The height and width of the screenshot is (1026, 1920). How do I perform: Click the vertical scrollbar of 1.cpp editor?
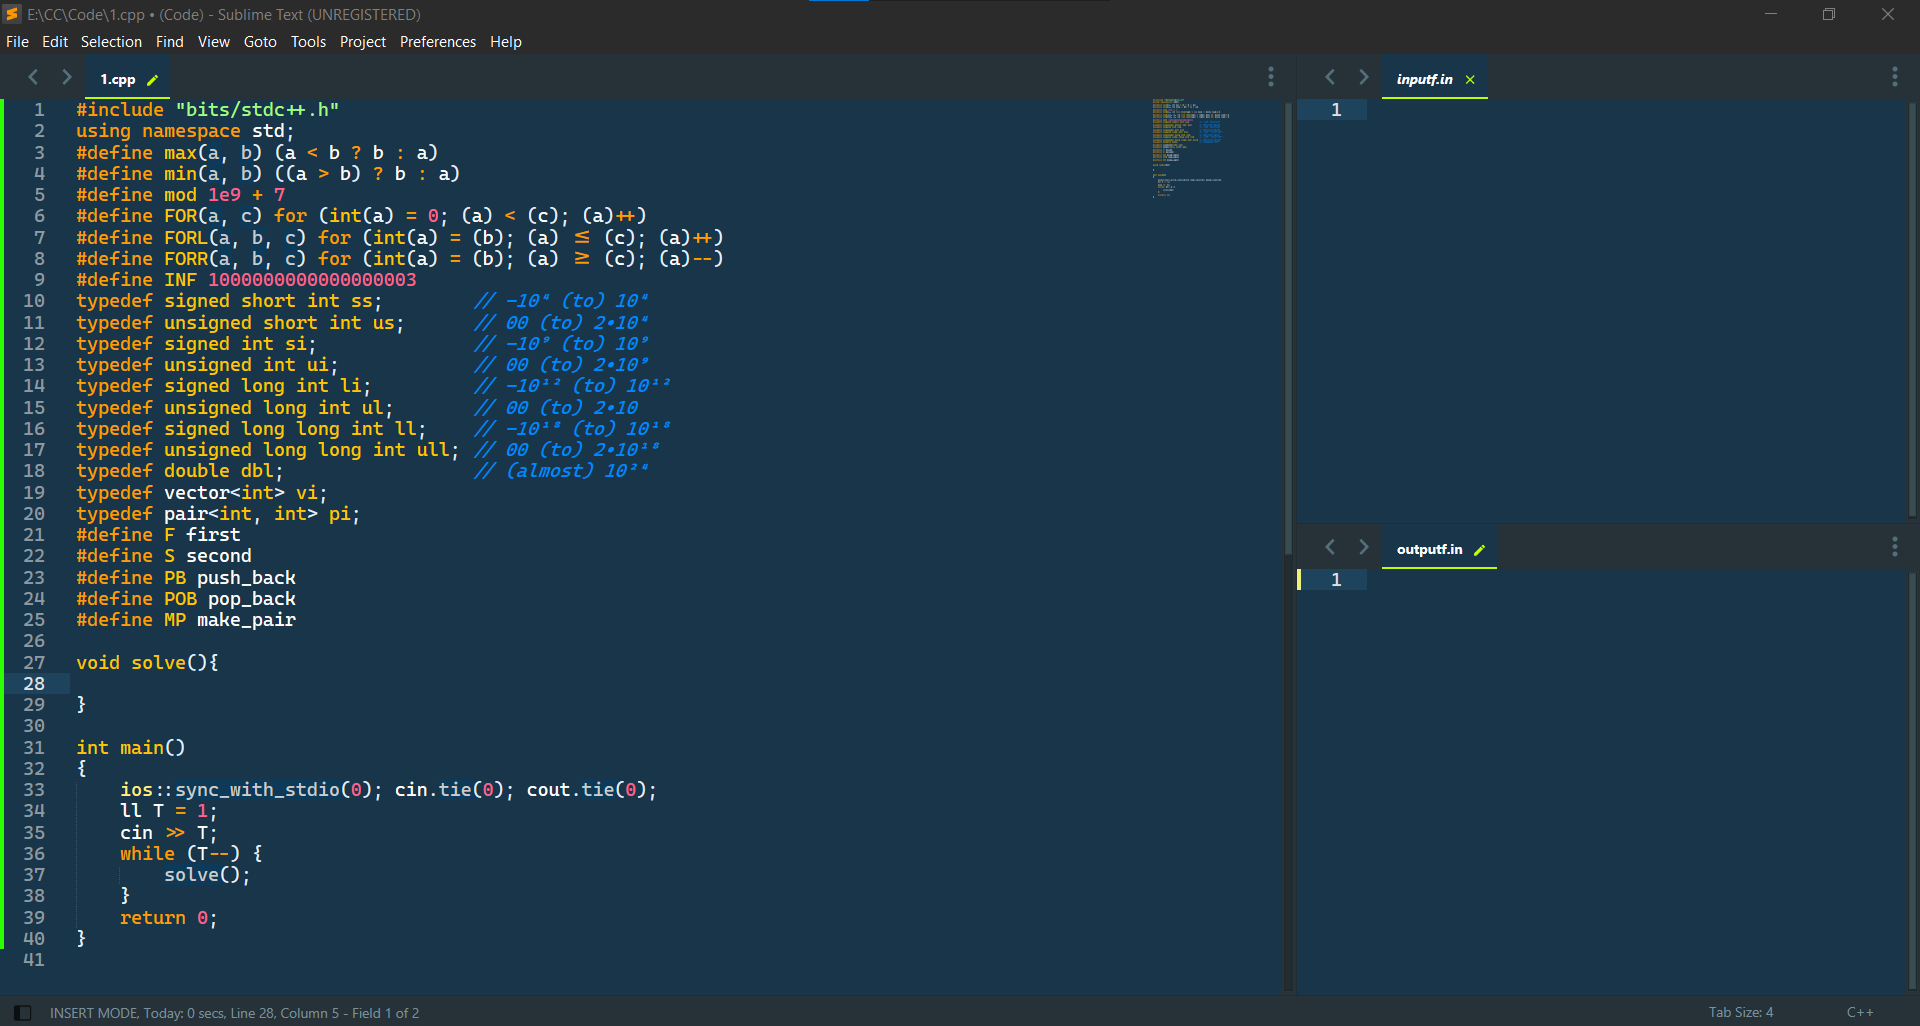point(1288,330)
